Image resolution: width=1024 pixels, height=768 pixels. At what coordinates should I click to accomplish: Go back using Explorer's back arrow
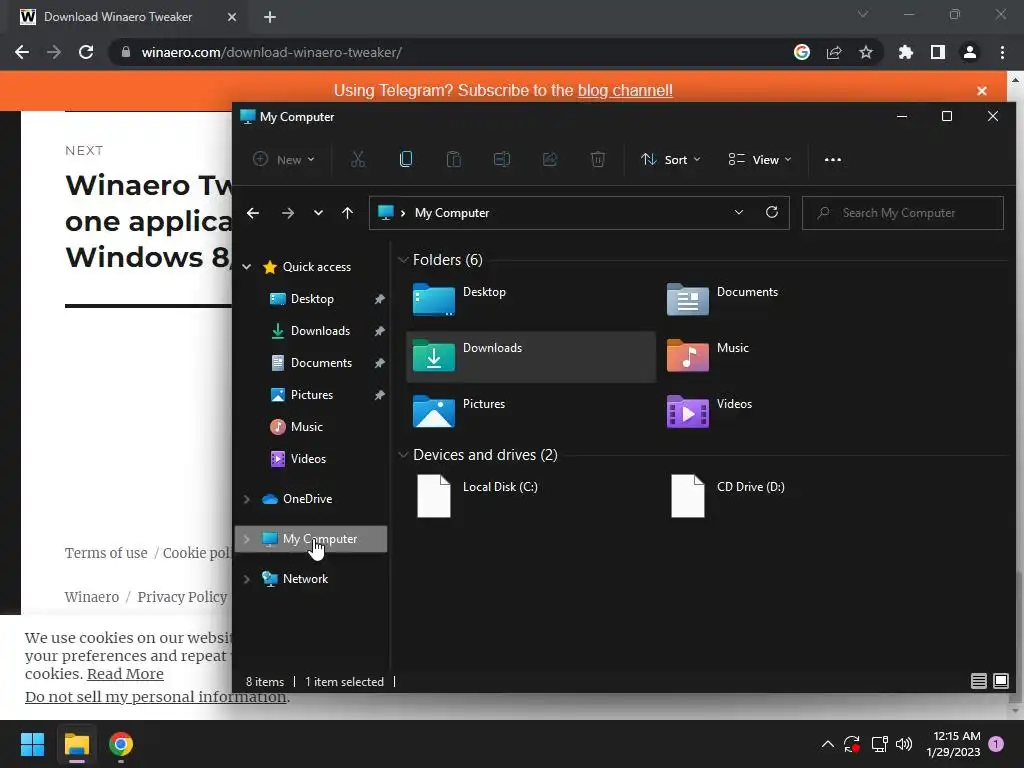253,213
